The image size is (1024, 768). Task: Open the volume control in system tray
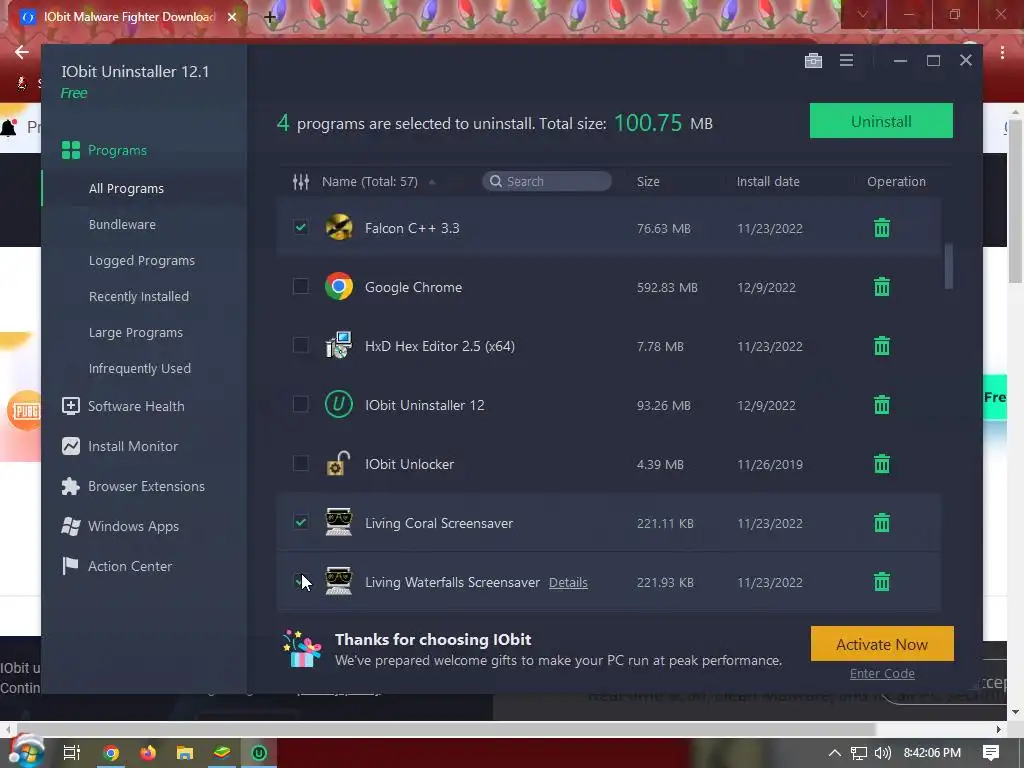point(882,753)
